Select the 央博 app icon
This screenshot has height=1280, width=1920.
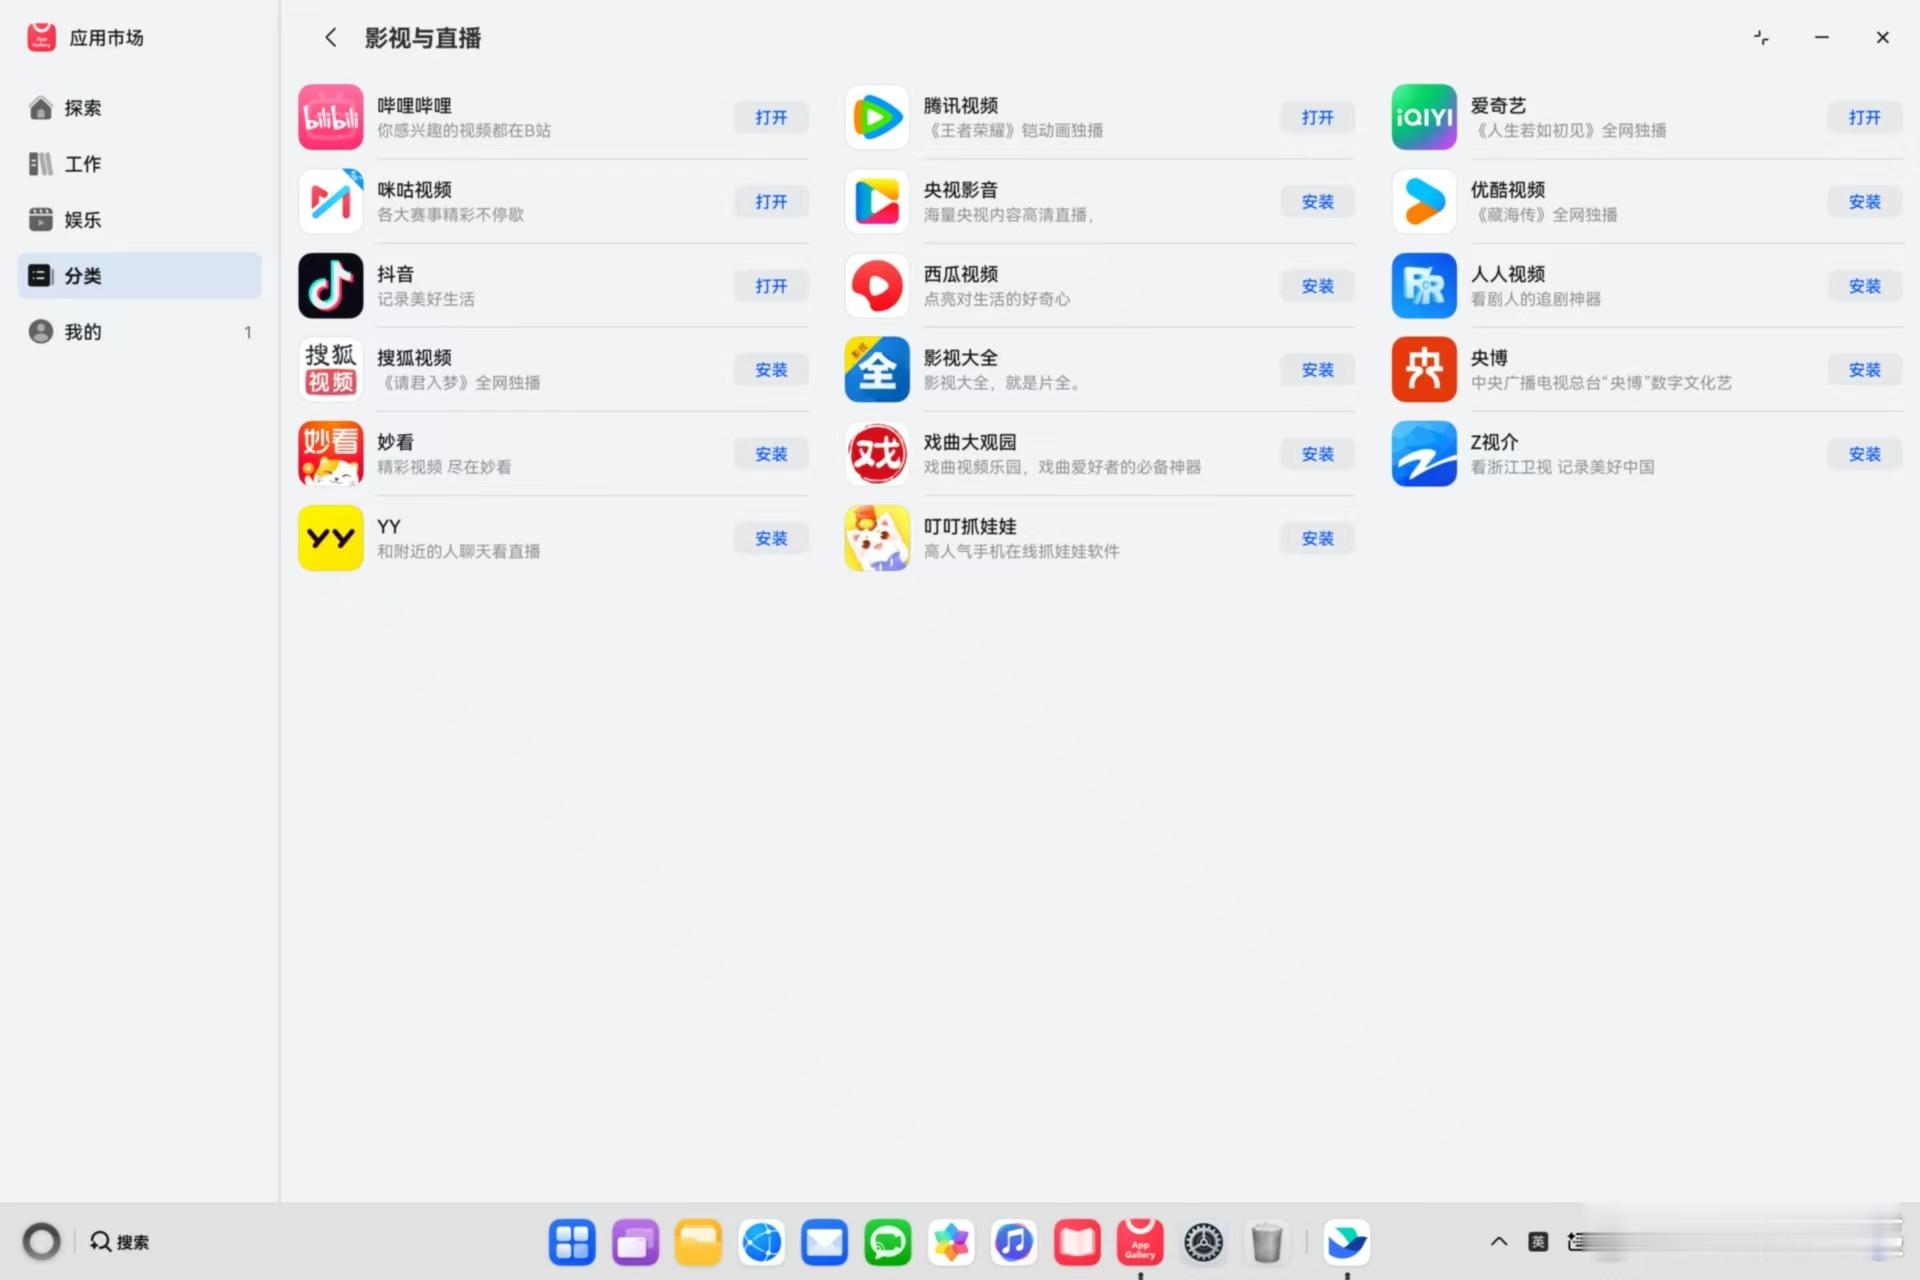1423,369
